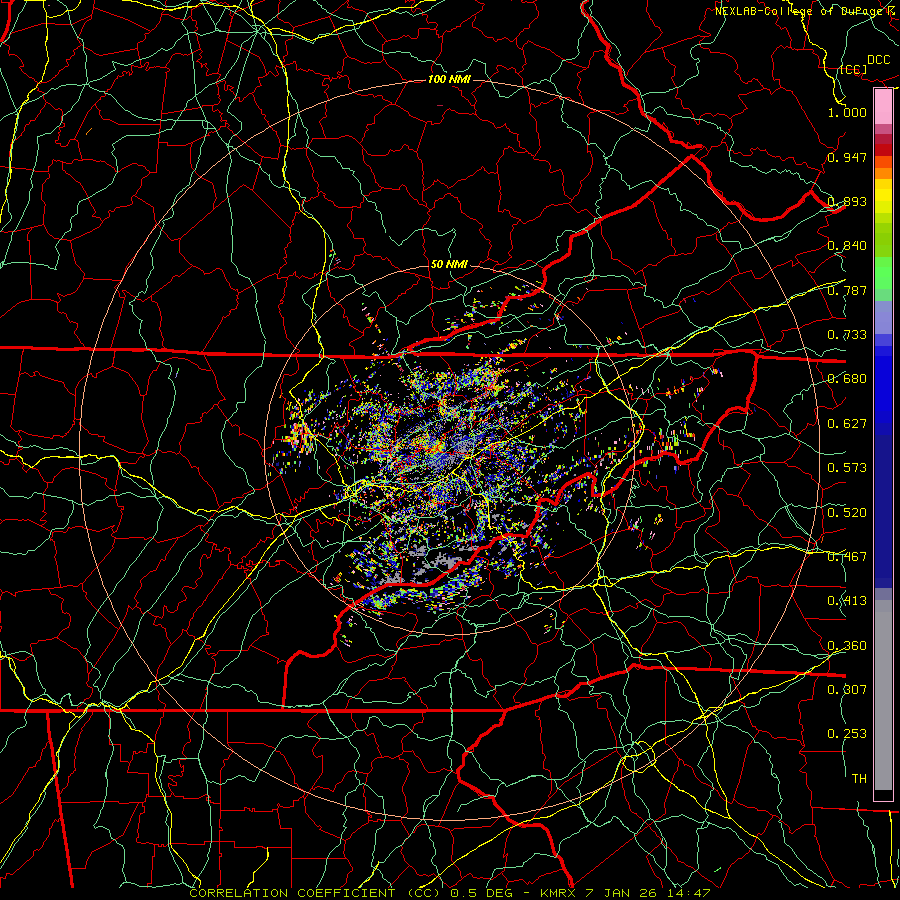Click the 0.893 scale value
This screenshot has height=900, width=900.
coord(847,201)
